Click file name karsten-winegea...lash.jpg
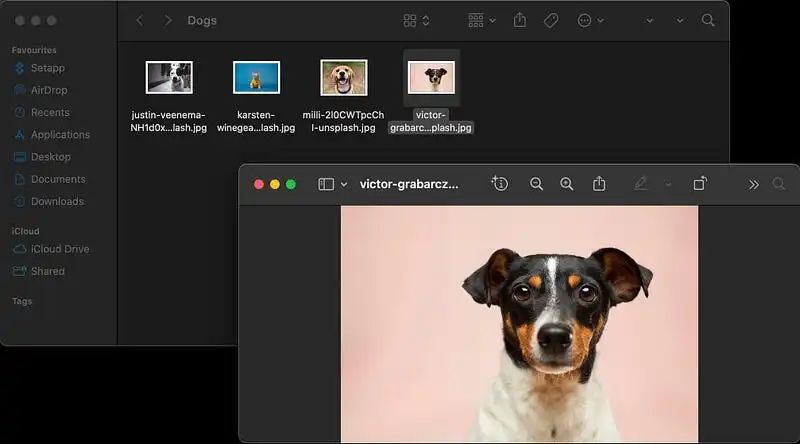 (256, 121)
